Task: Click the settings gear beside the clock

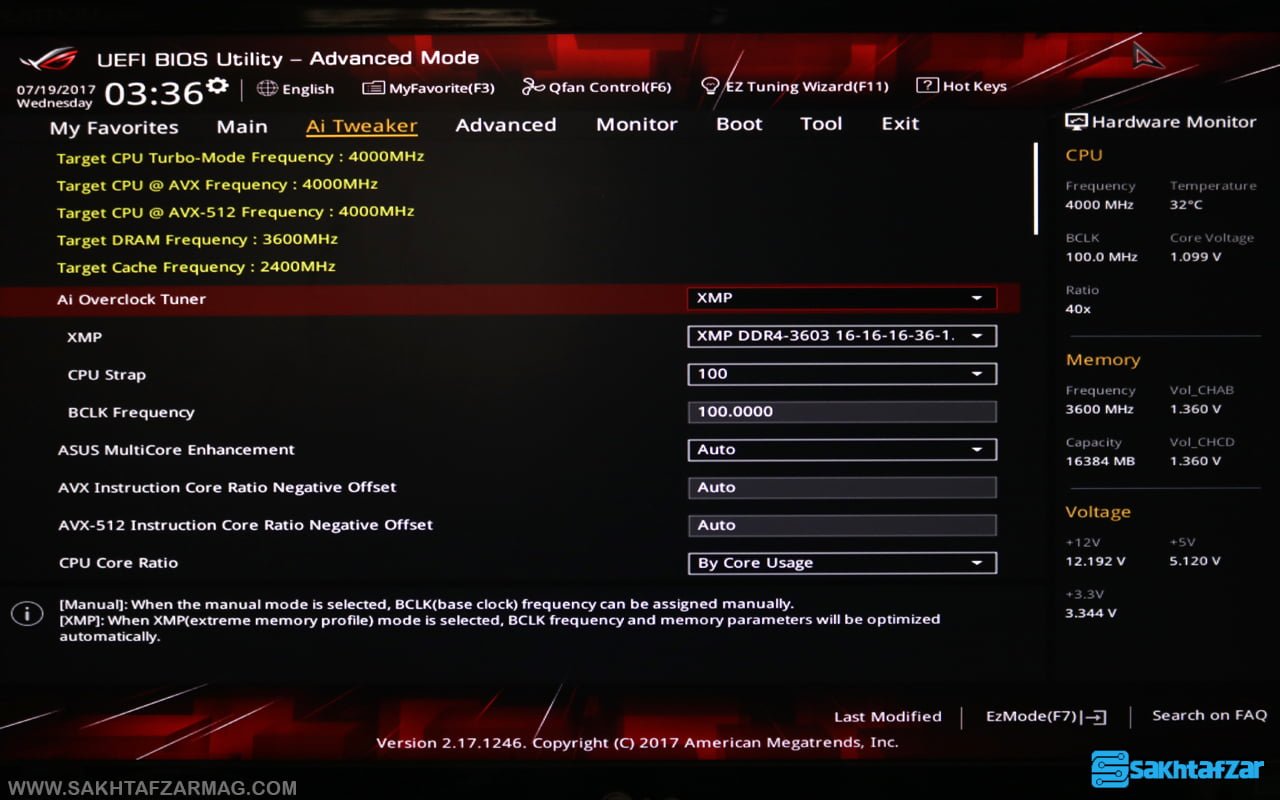Action: click(217, 87)
